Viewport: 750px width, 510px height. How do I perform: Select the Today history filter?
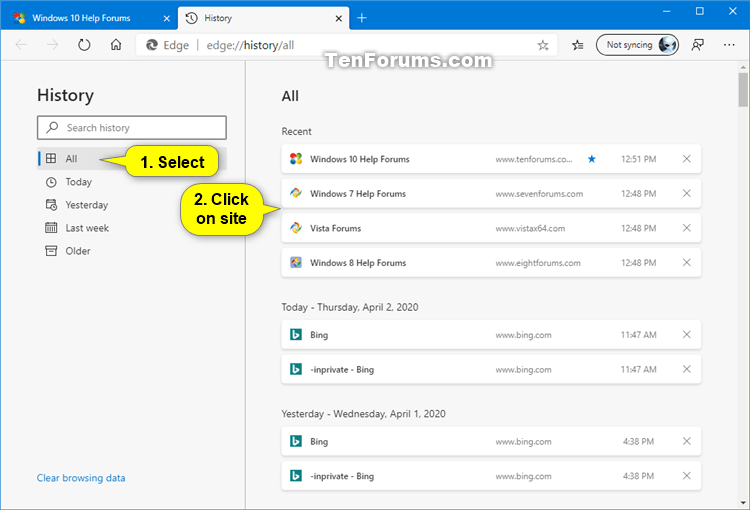coord(132,182)
